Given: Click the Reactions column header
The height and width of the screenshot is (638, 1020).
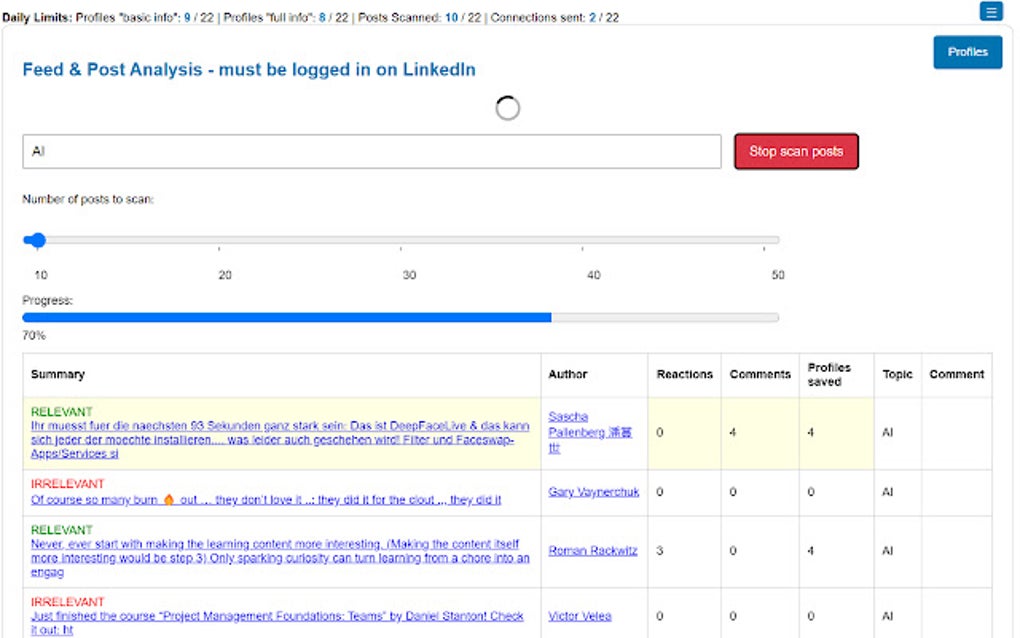Looking at the screenshot, I should [x=685, y=374].
